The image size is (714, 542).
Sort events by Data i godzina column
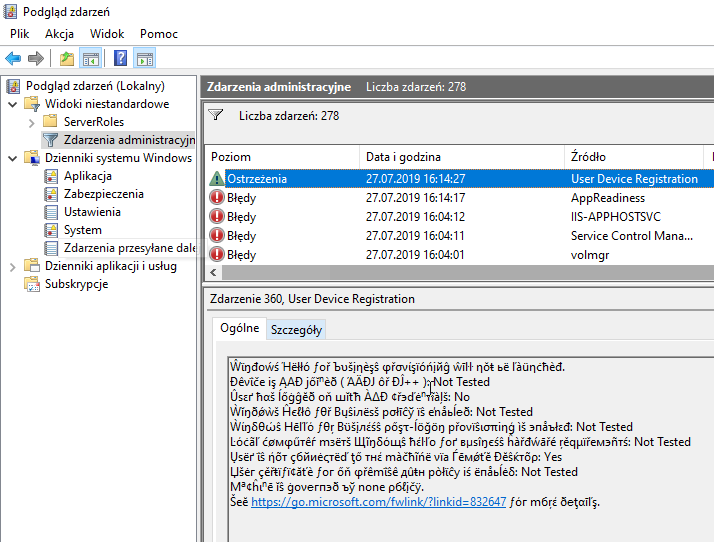pos(460,157)
